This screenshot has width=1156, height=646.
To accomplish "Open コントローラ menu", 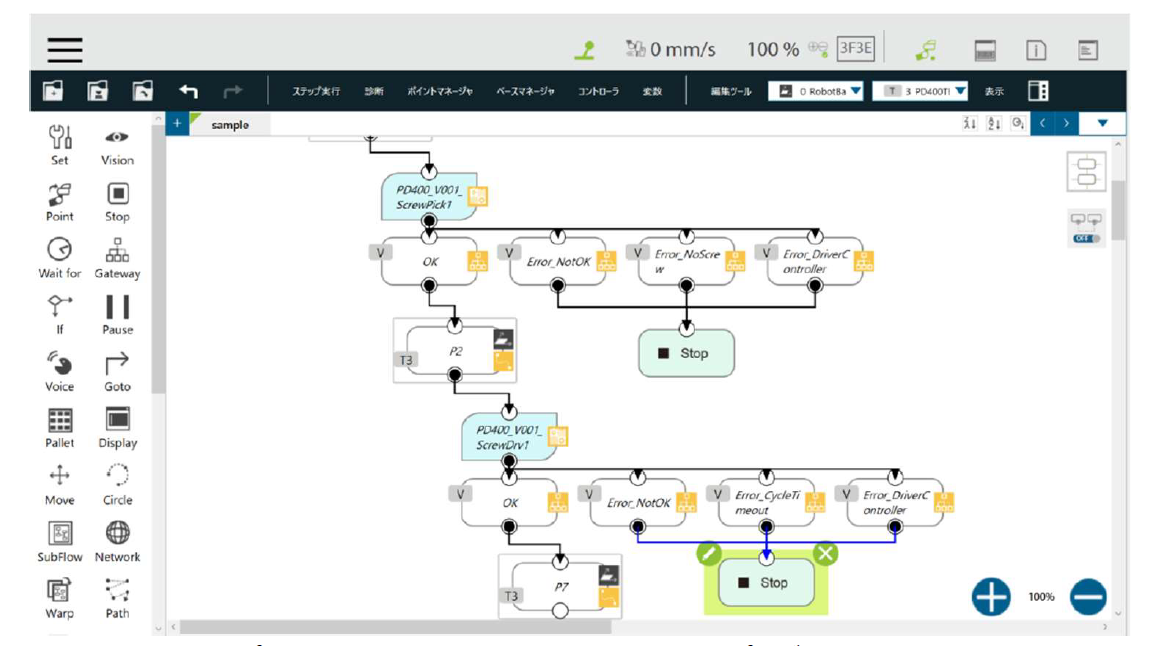I will (x=598, y=91).
